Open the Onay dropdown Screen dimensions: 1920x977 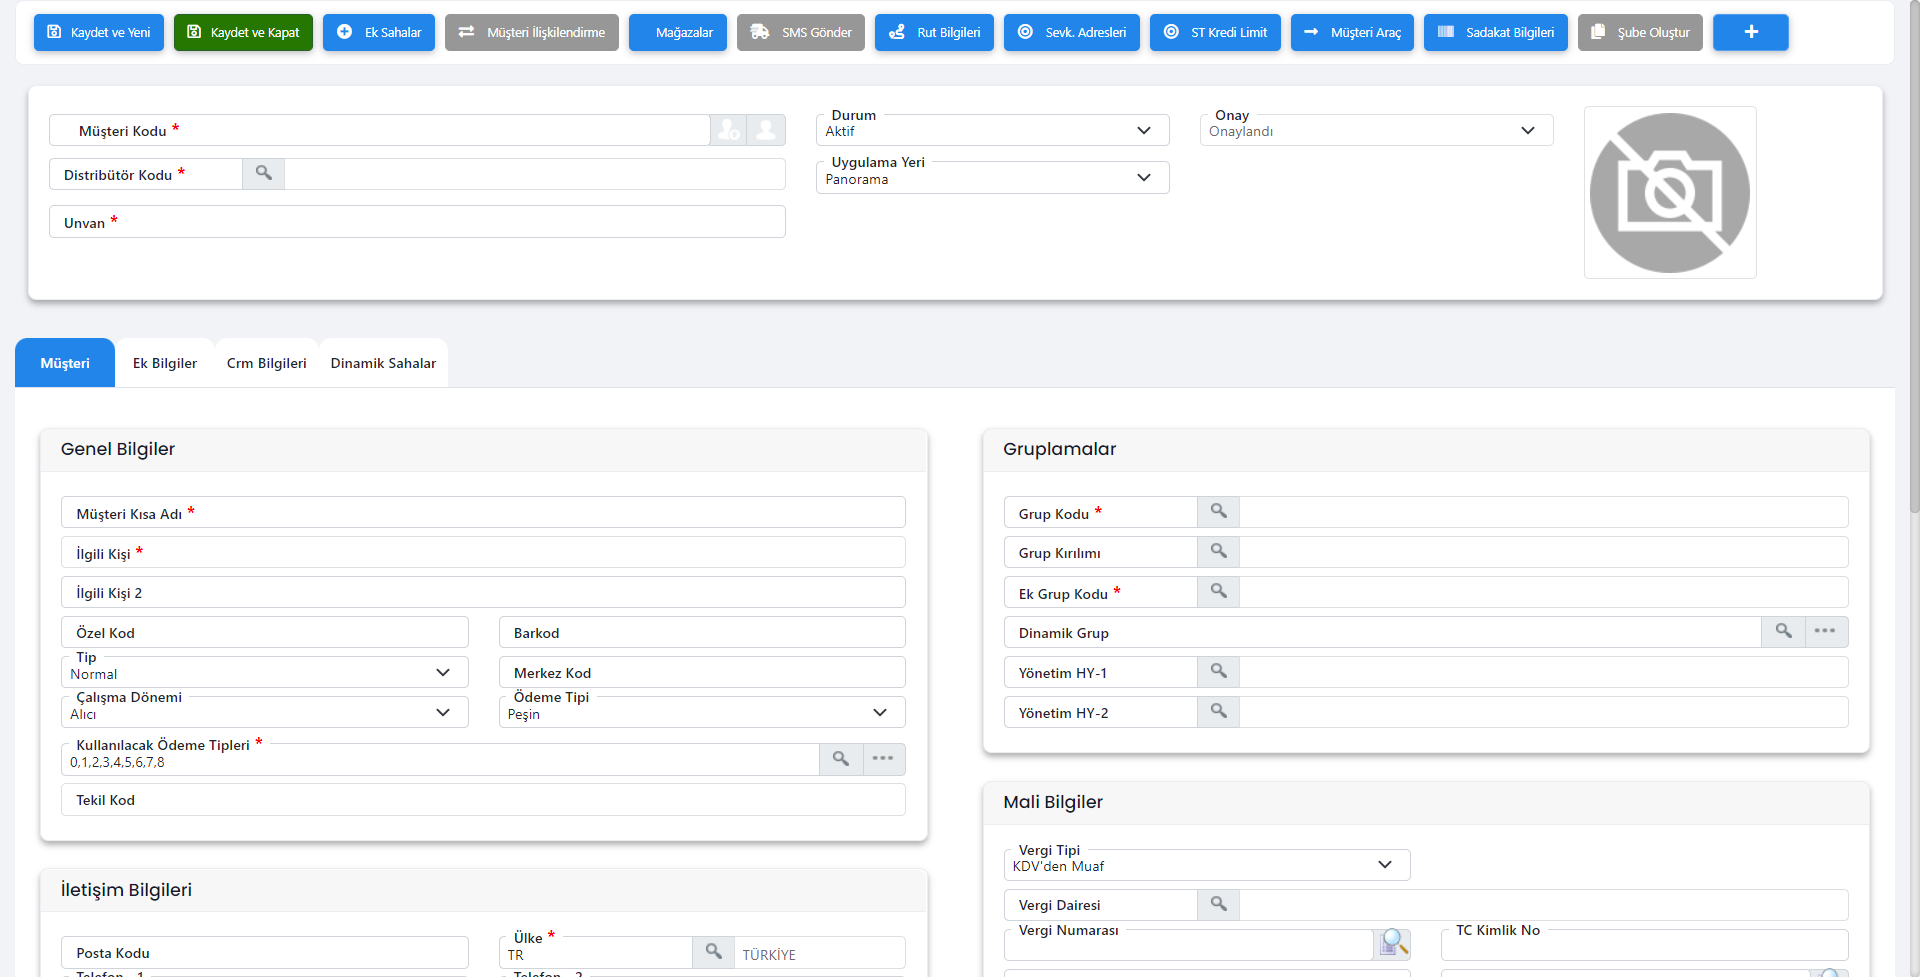[x=1377, y=130]
